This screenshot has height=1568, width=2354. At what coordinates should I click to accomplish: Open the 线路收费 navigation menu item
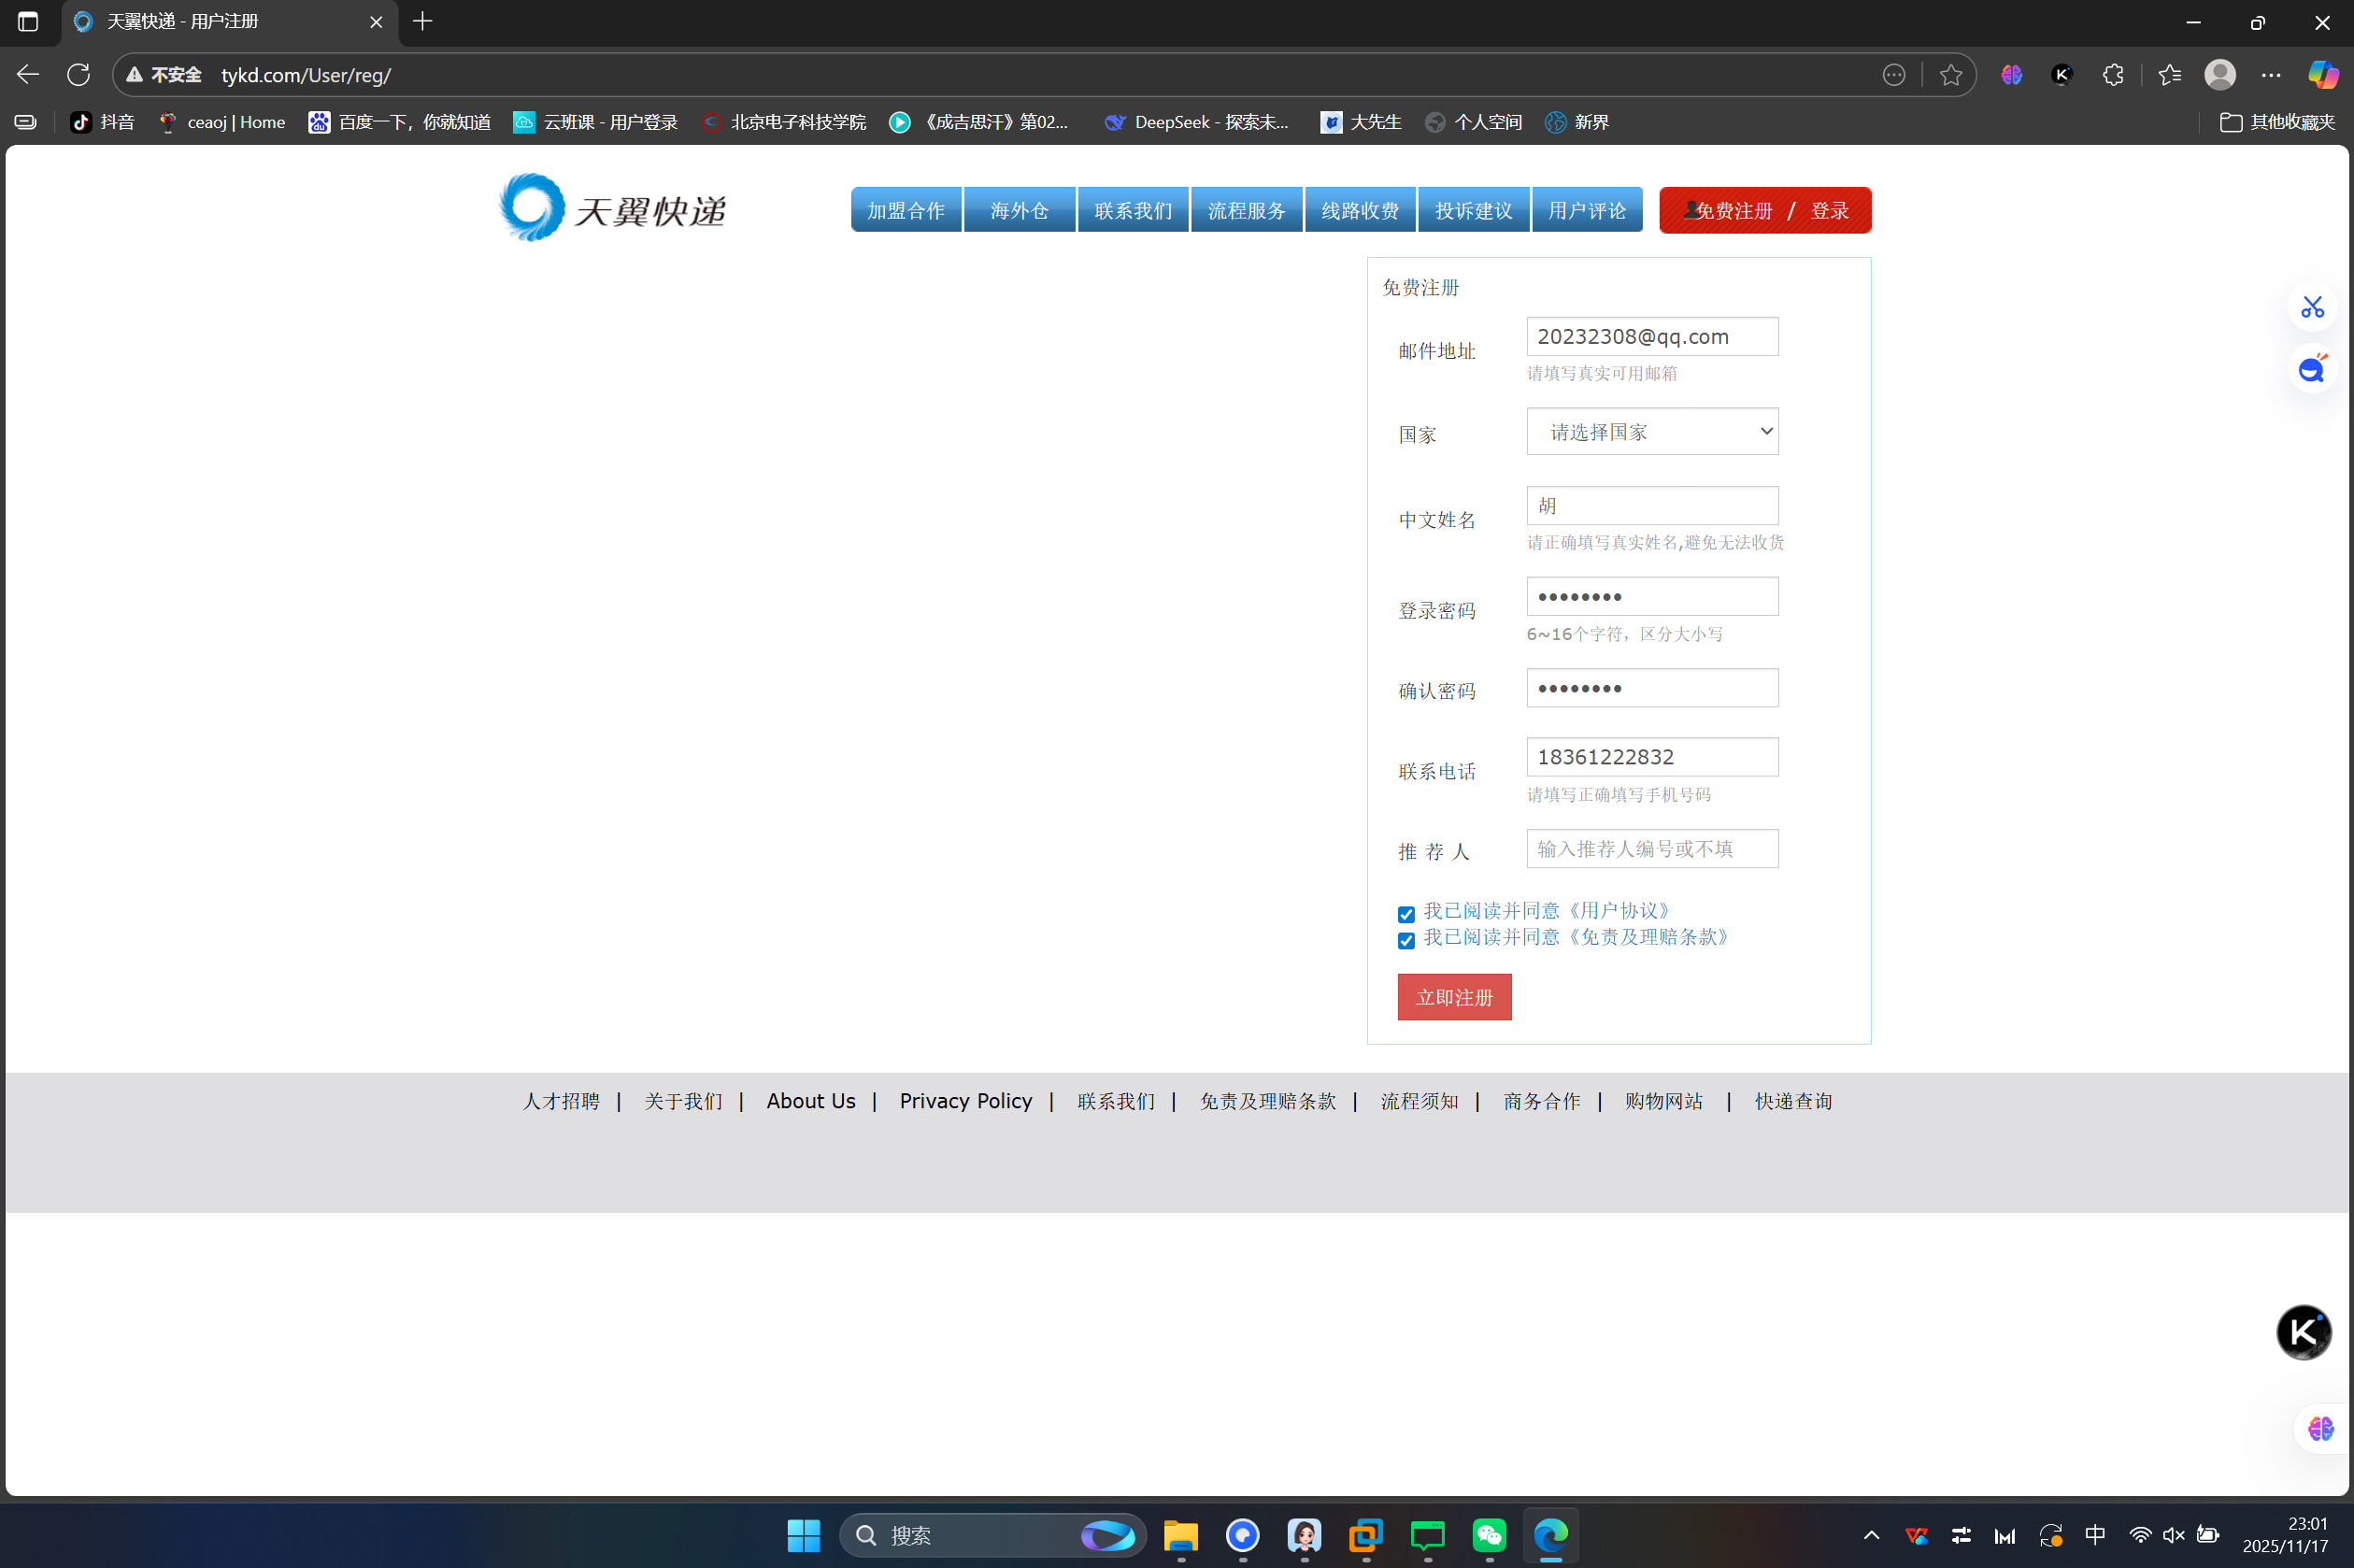pos(1360,210)
